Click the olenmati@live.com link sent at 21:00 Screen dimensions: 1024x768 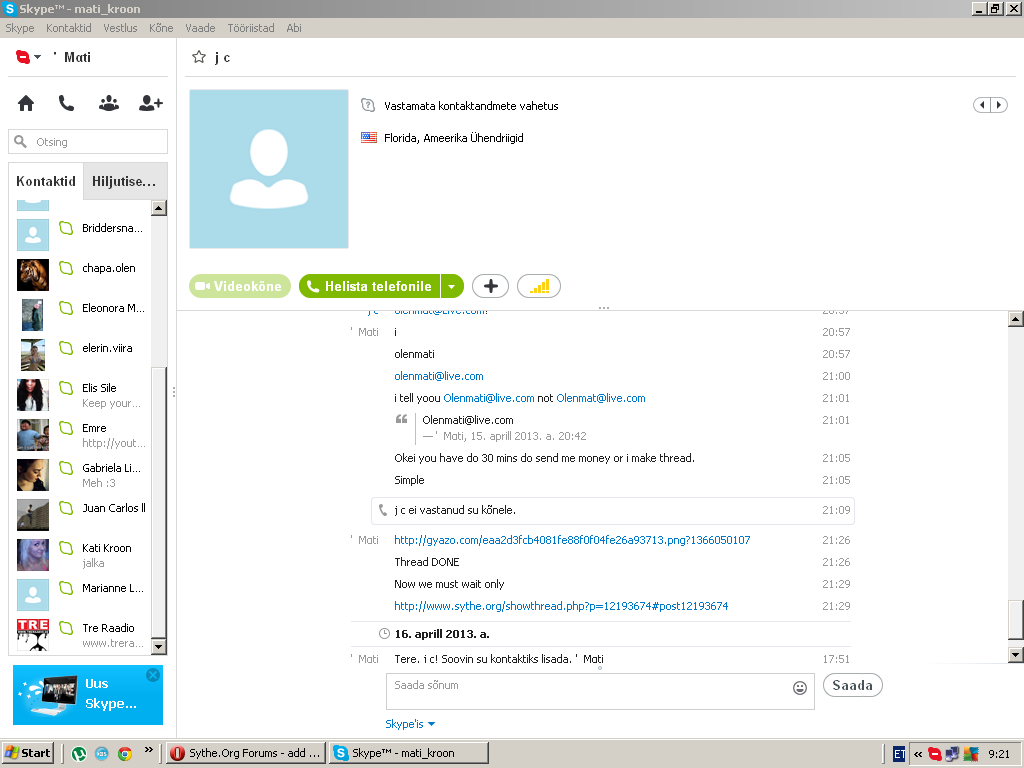(x=439, y=376)
